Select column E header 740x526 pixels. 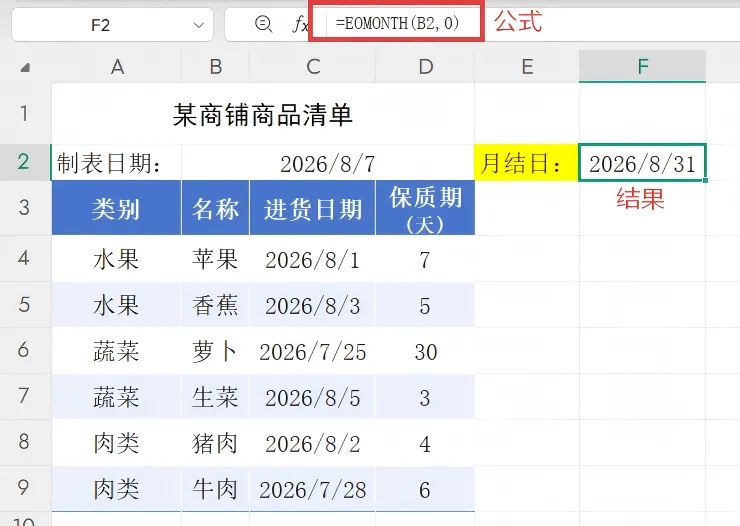pos(527,67)
